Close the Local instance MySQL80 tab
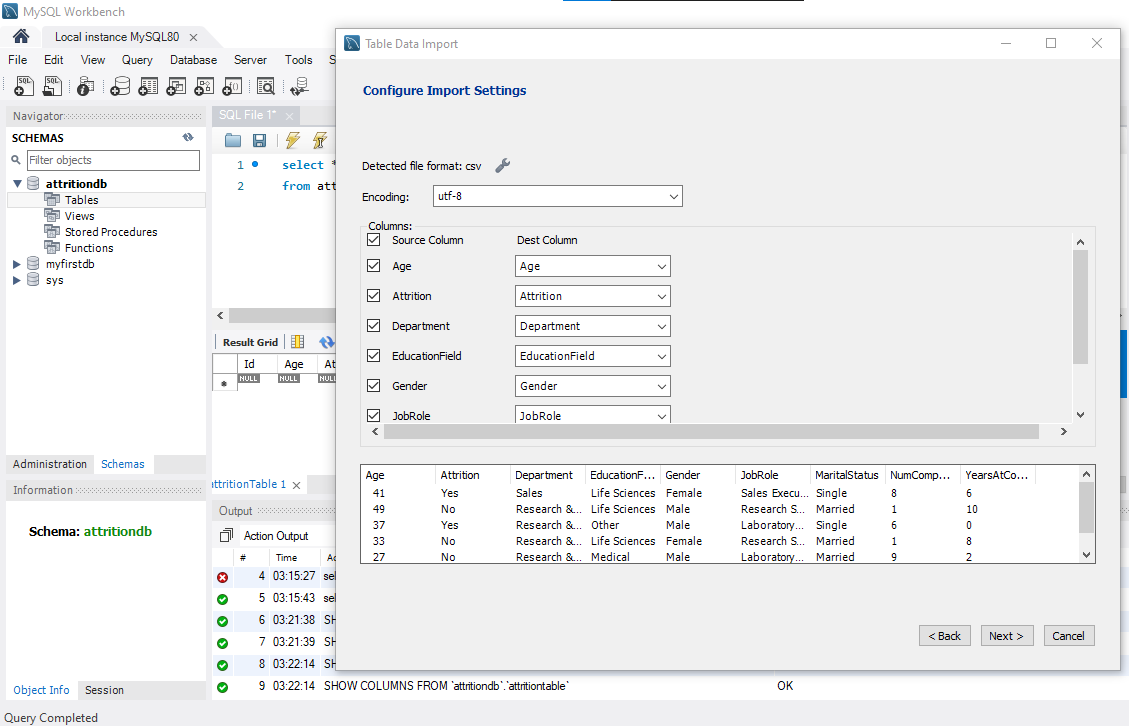 193,37
